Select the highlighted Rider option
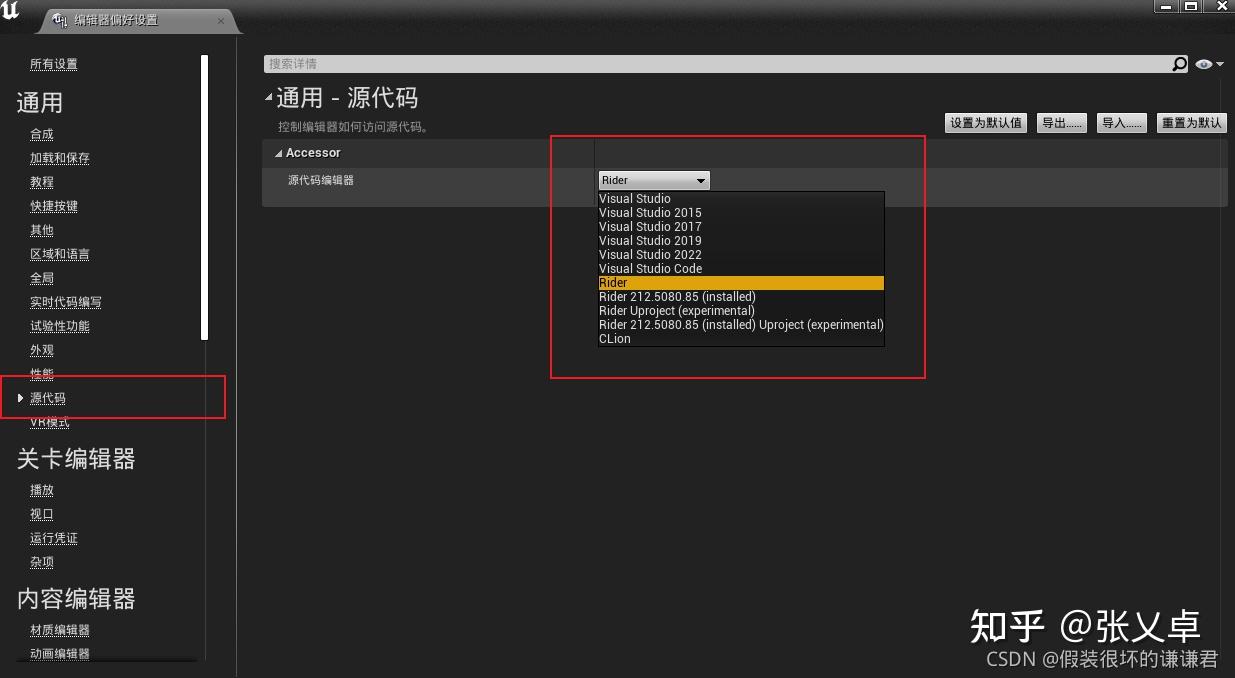 (741, 283)
